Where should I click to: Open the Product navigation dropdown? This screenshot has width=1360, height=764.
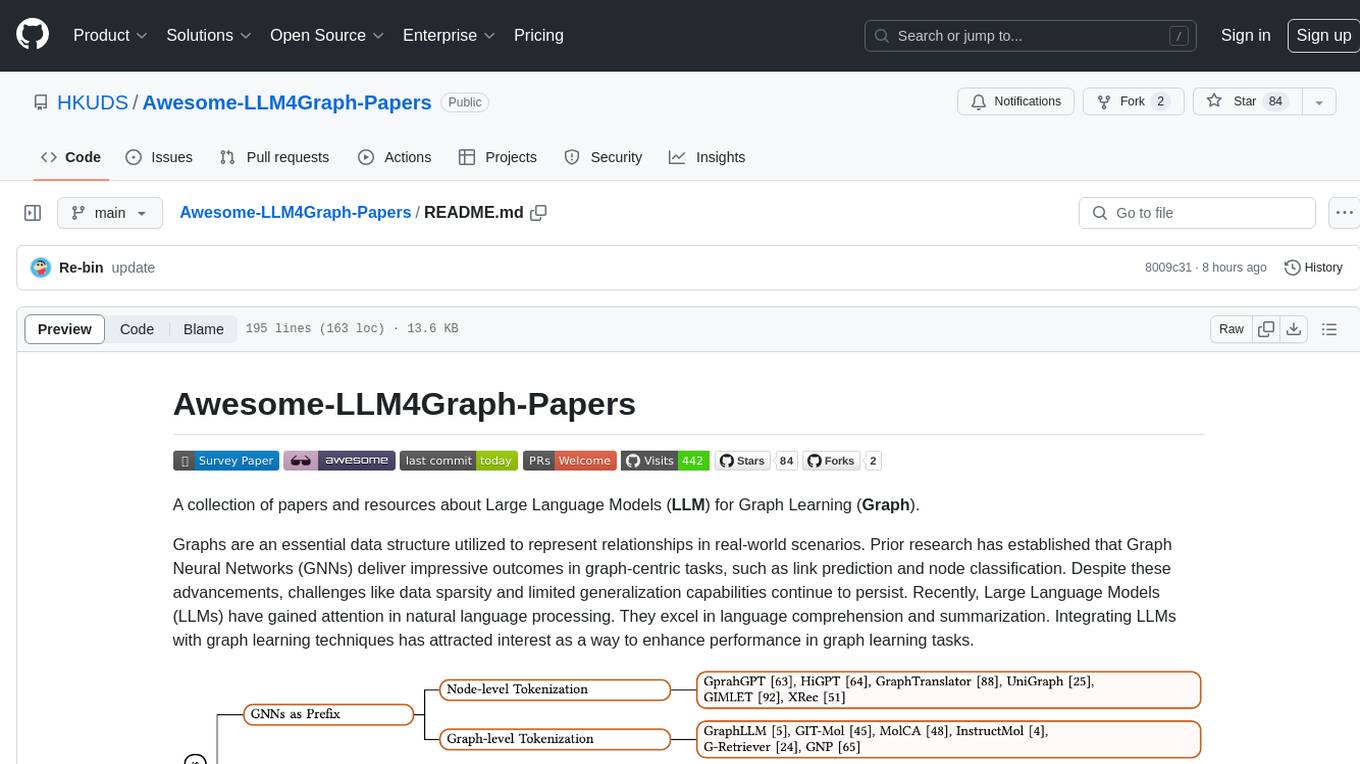pos(110,35)
